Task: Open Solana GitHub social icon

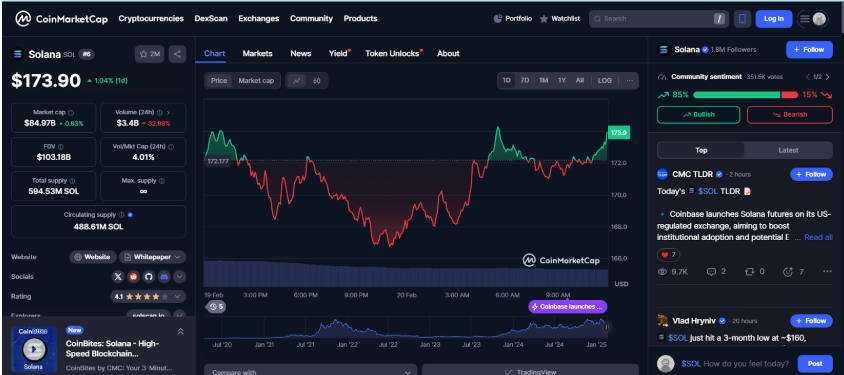Action: [149, 277]
